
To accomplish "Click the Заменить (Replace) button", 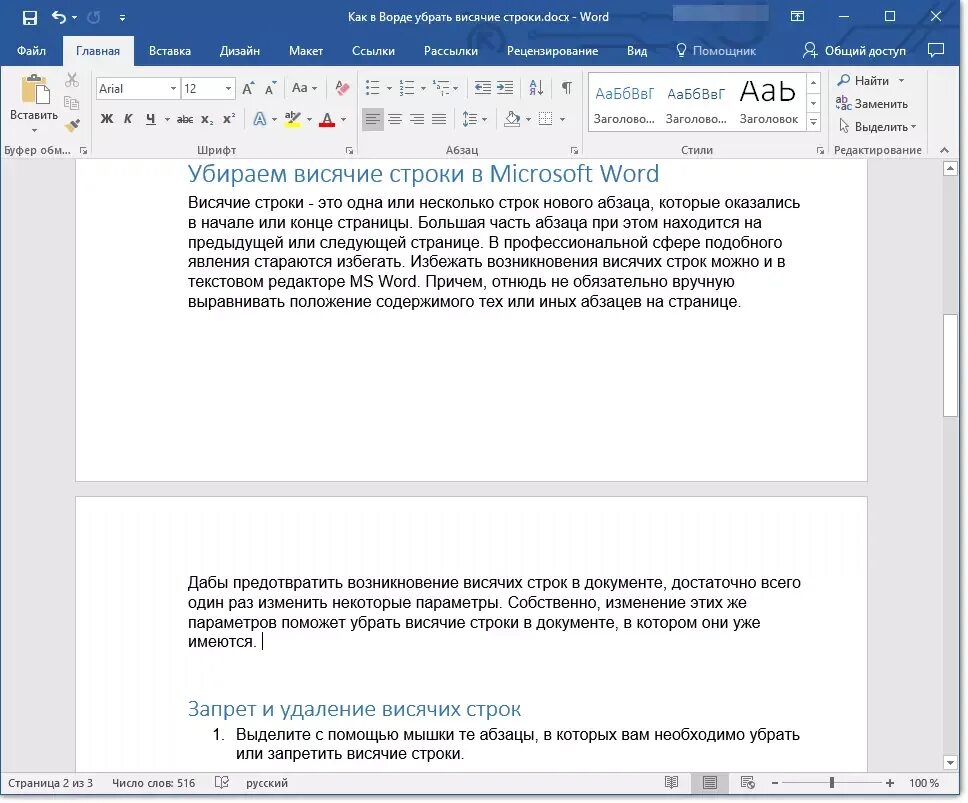I will click(x=872, y=104).
